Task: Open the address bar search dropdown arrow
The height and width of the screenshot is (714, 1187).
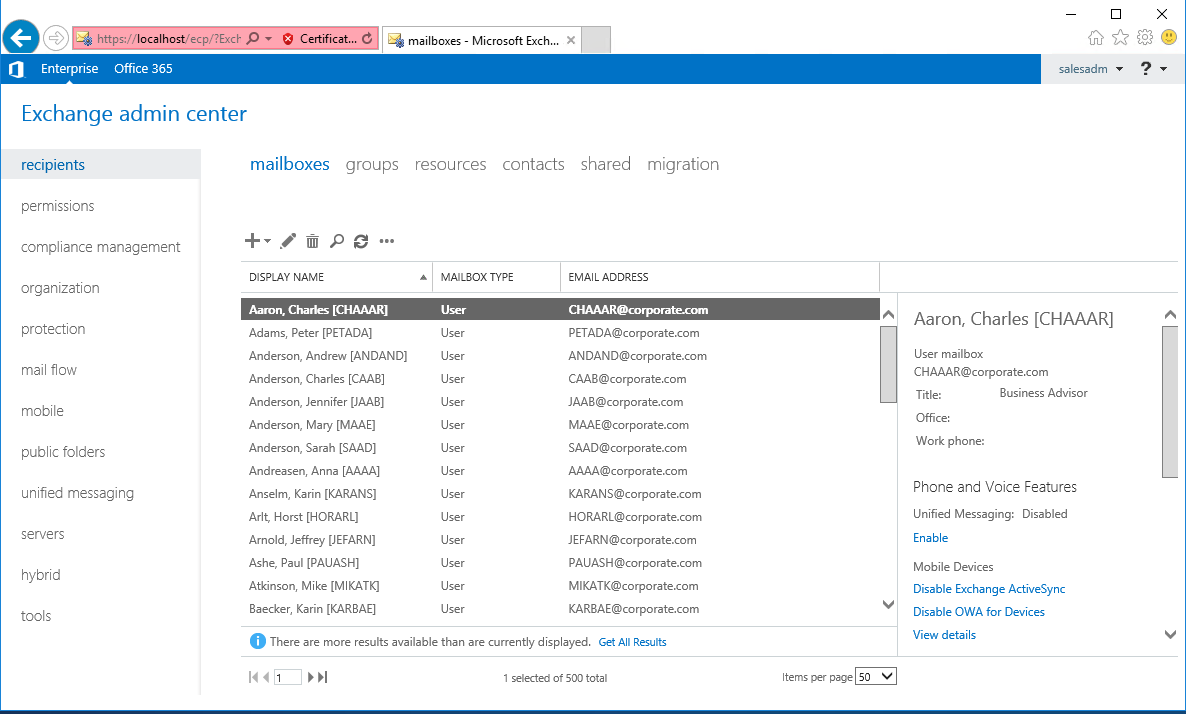Action: click(x=269, y=39)
